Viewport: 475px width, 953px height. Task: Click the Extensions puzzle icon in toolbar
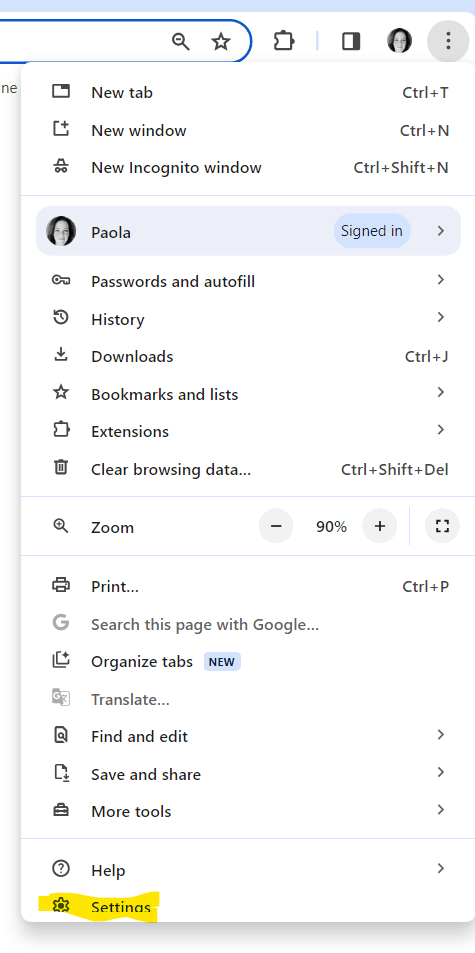(284, 41)
